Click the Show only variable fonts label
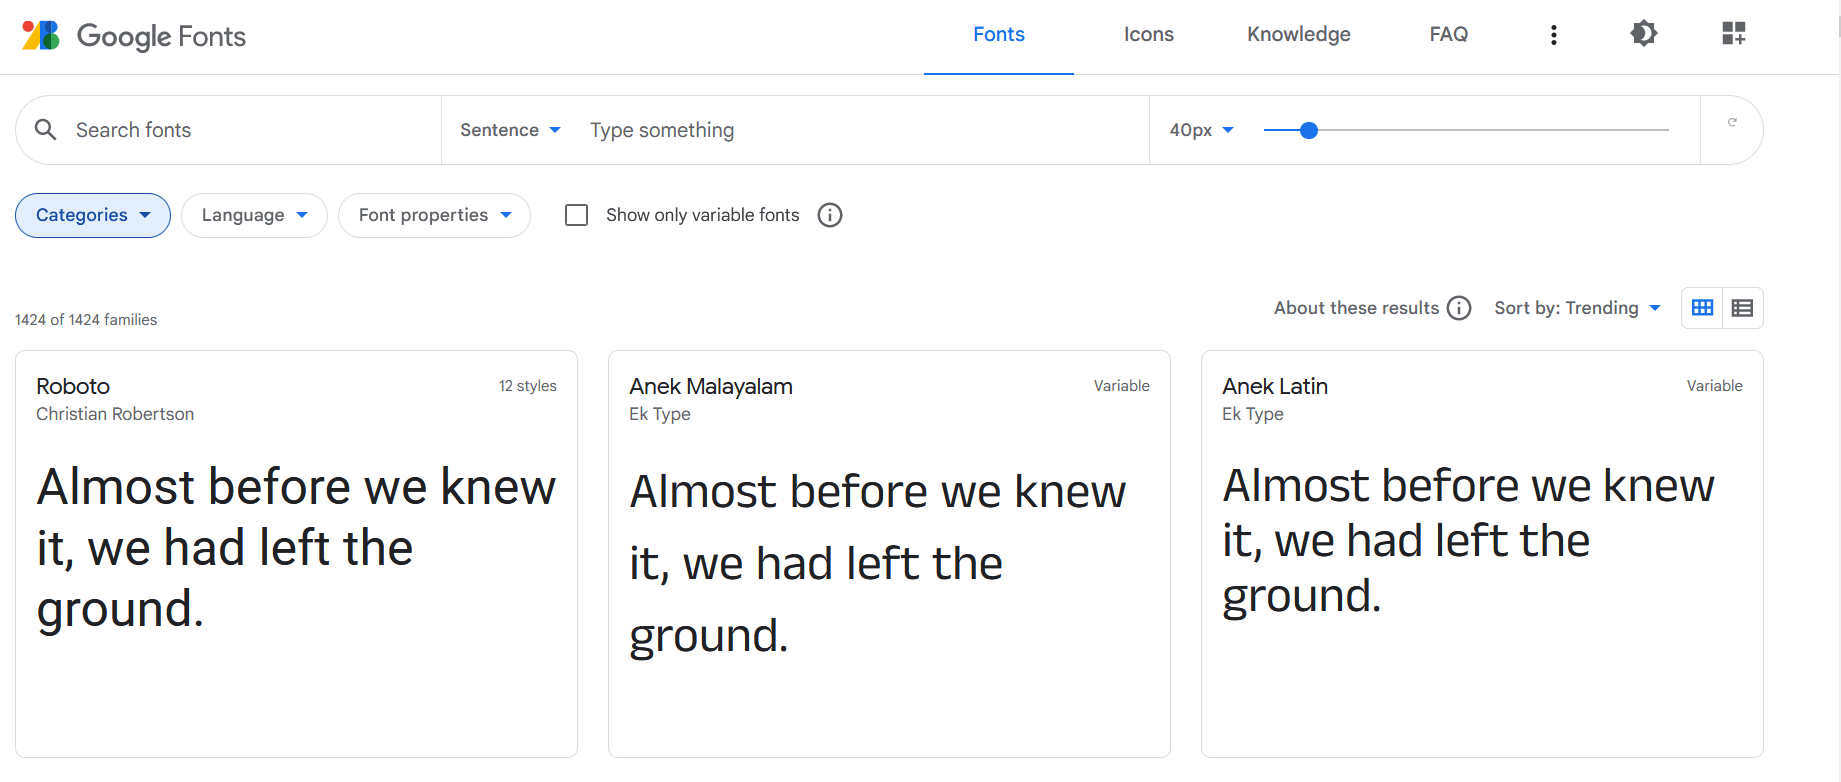 (703, 215)
